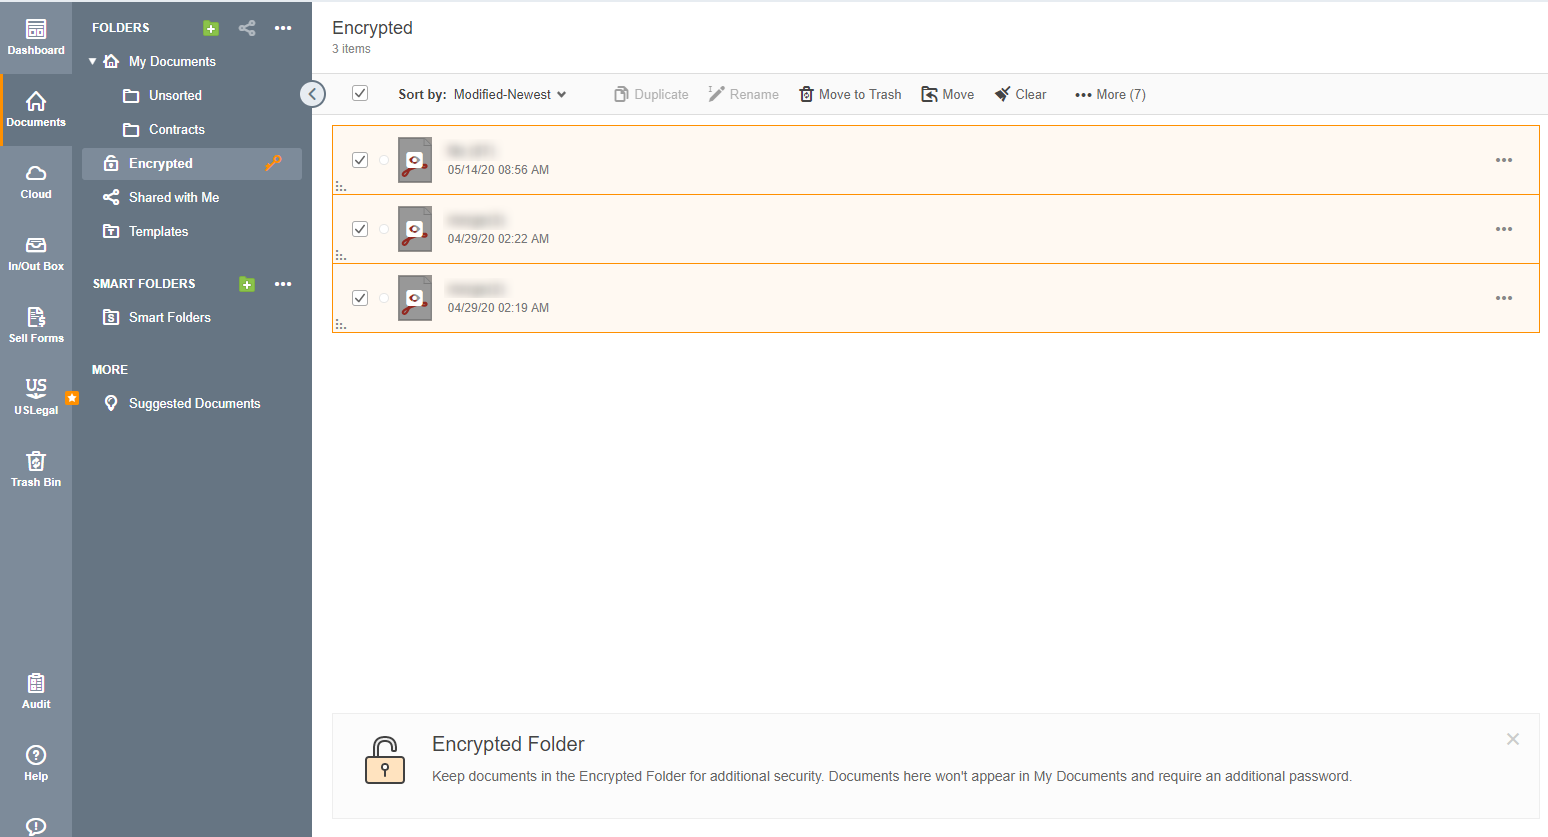This screenshot has height=837, width=1548.
Task: Uncheck the document dated 04/29/20 02:22 AM
Action: point(360,229)
